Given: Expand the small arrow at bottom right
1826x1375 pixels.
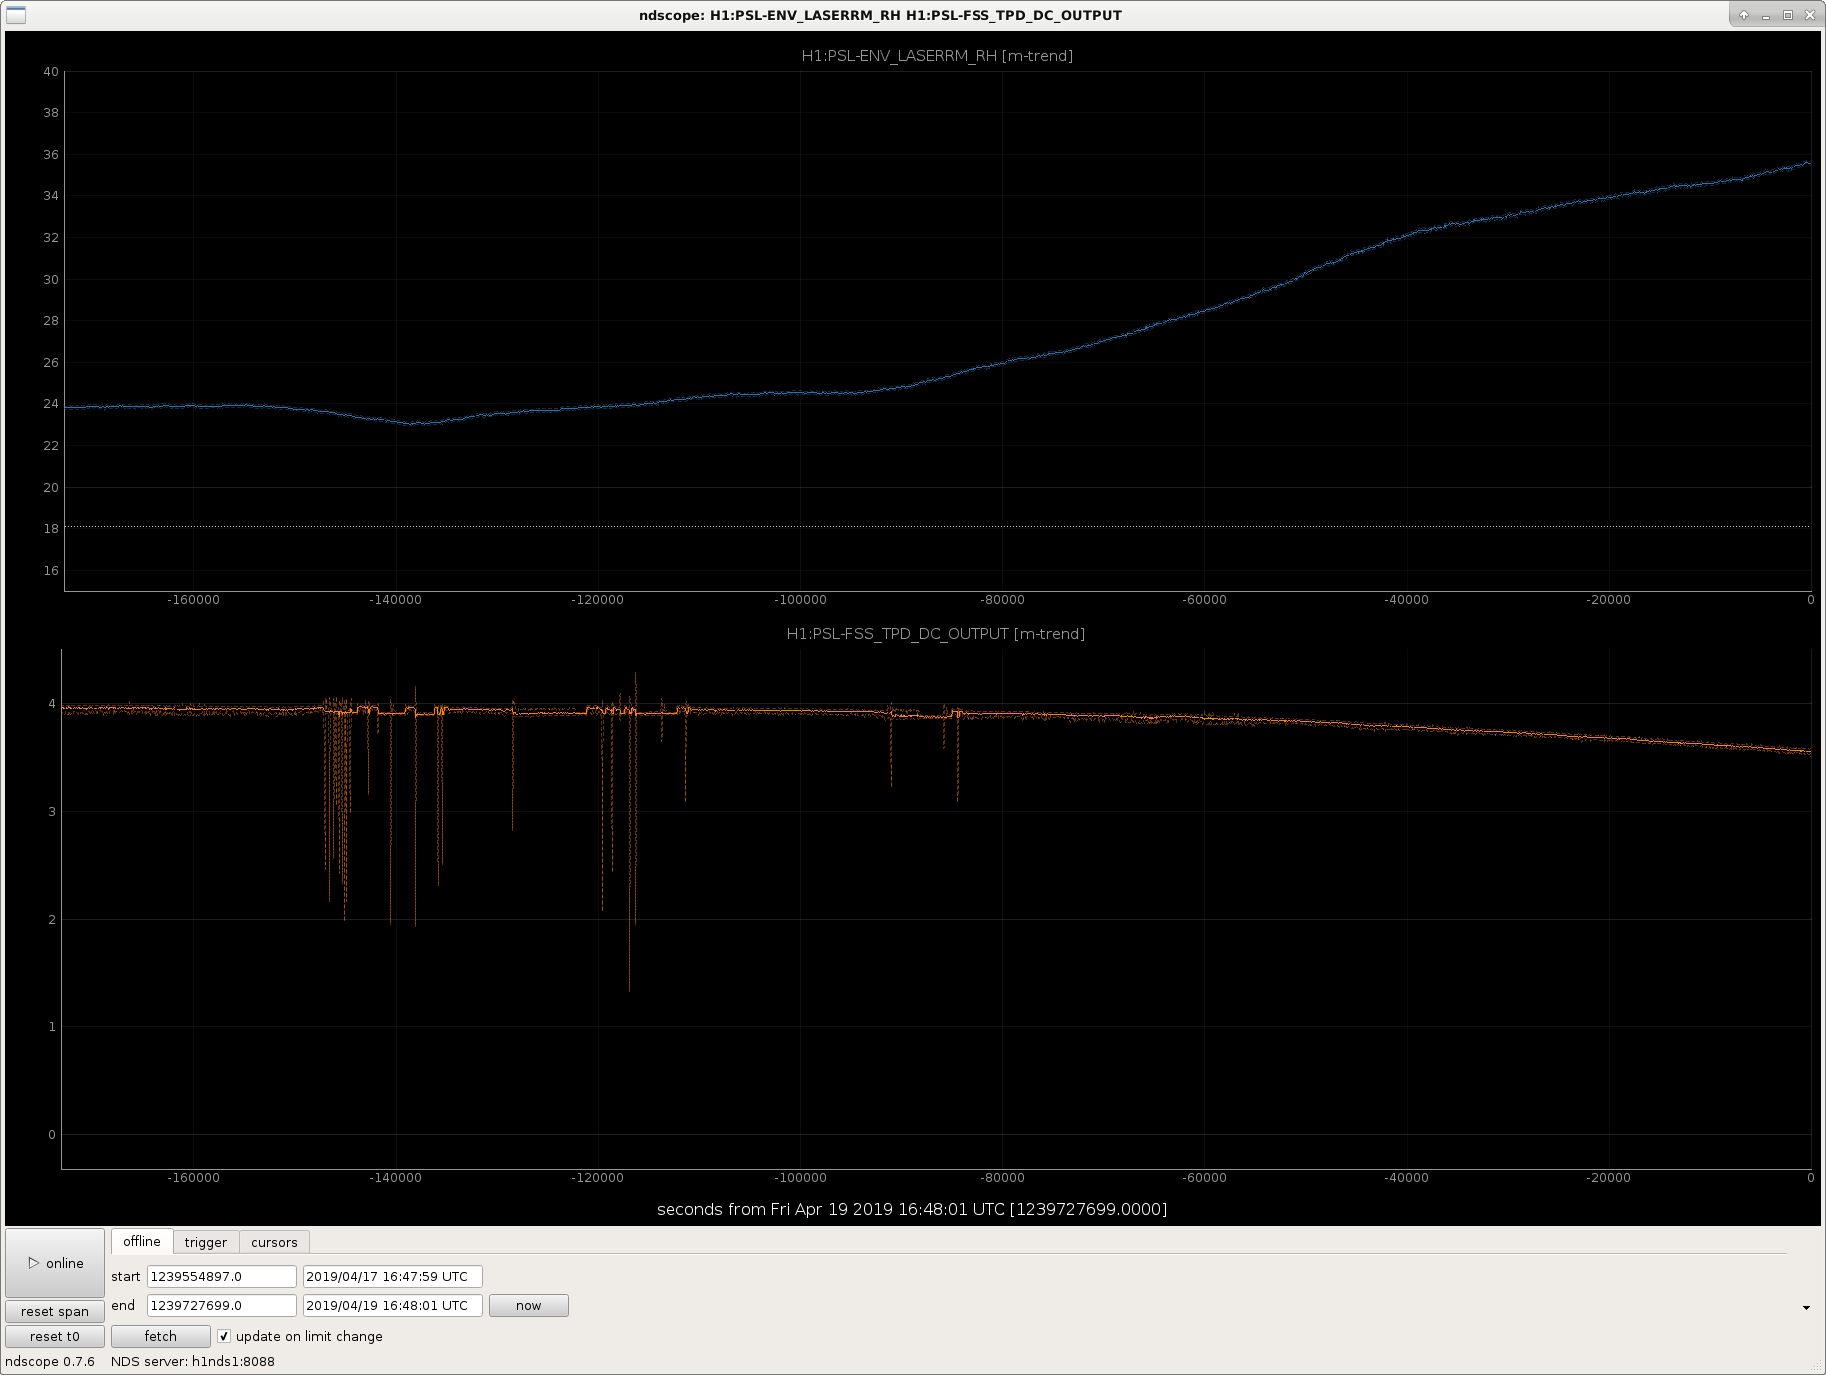Looking at the screenshot, I should click(x=1806, y=1308).
